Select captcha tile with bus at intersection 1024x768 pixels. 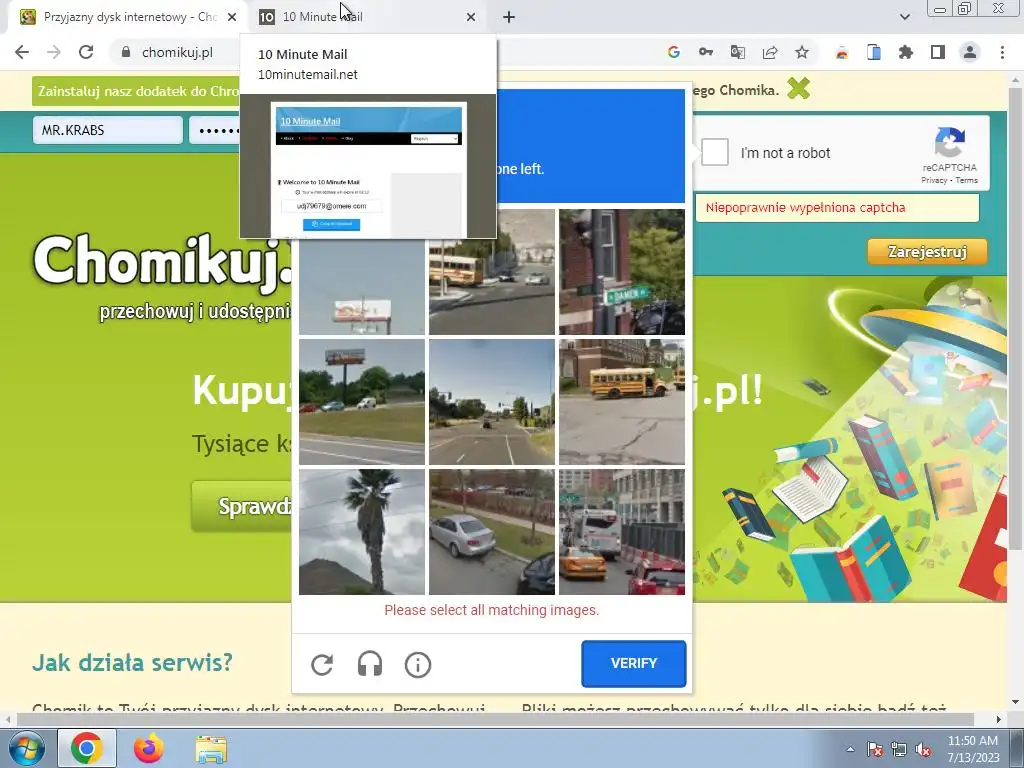[492, 272]
